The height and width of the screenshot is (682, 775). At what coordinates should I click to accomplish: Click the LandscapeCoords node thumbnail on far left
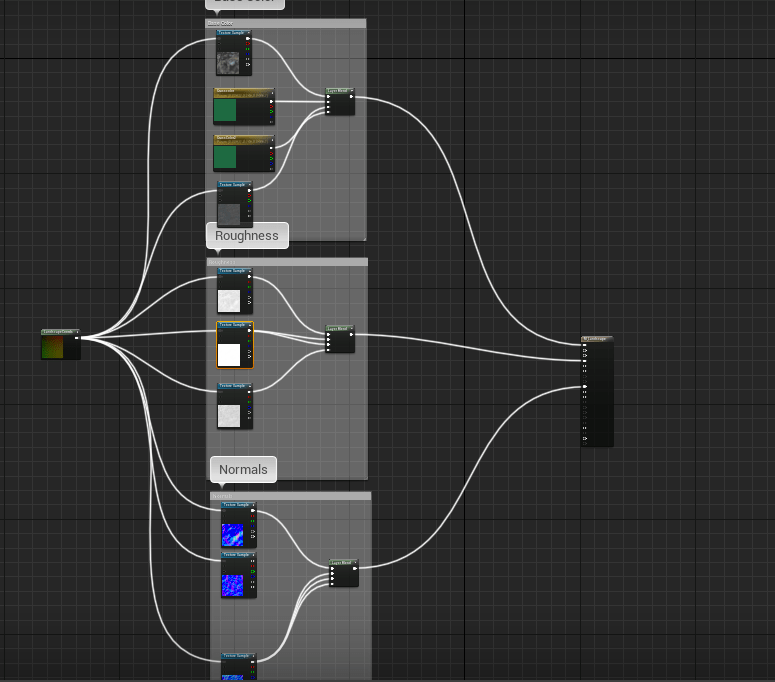coord(60,347)
